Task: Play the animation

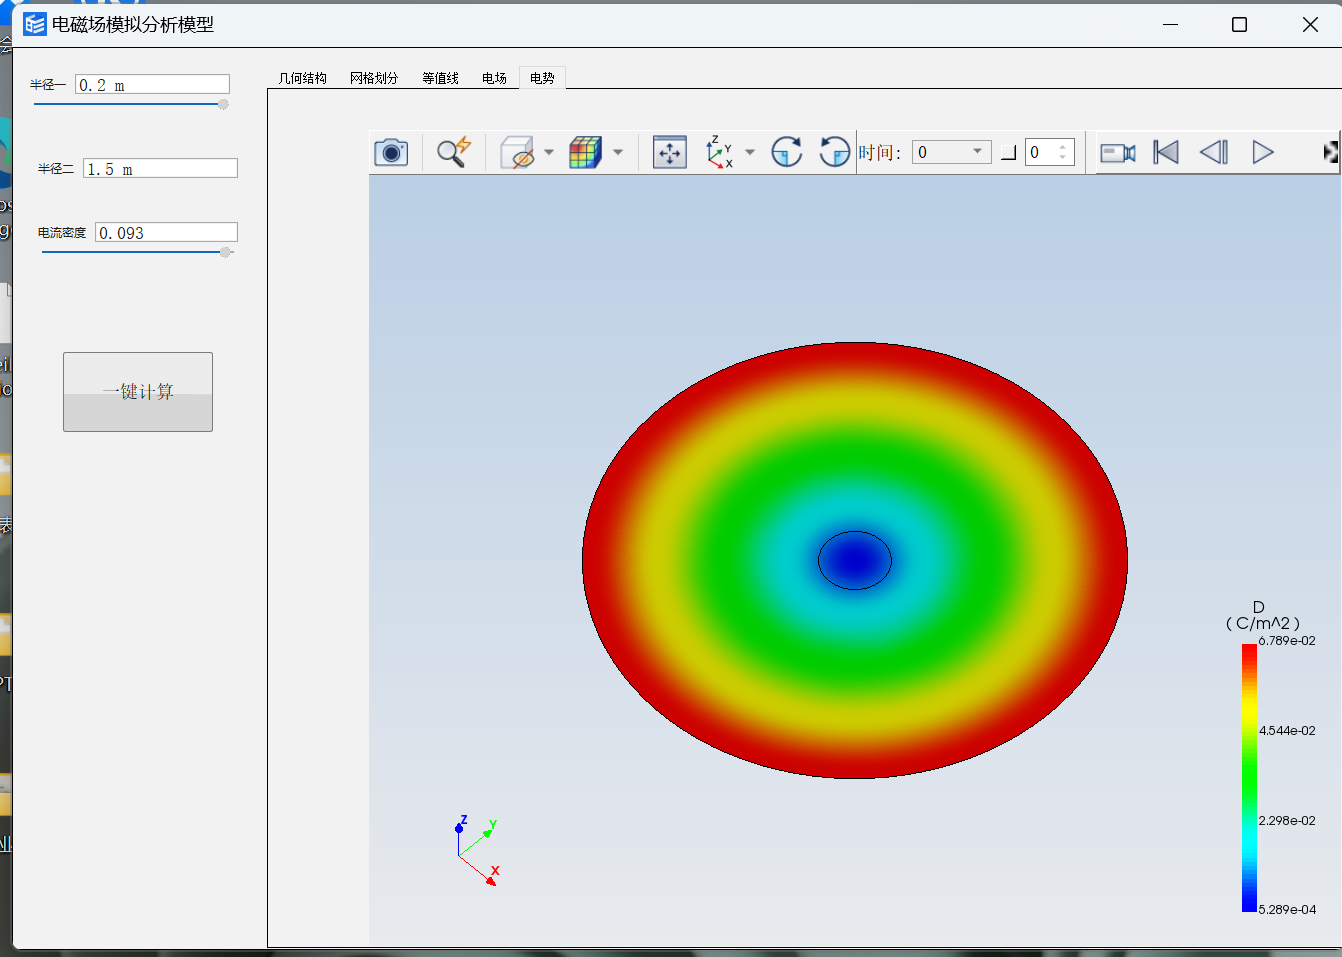Action: [x=1263, y=152]
